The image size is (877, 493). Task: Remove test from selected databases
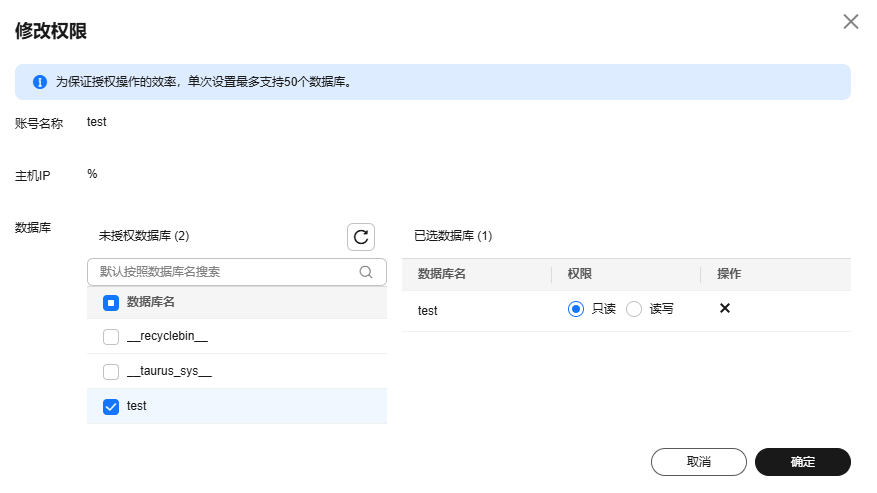coord(725,309)
